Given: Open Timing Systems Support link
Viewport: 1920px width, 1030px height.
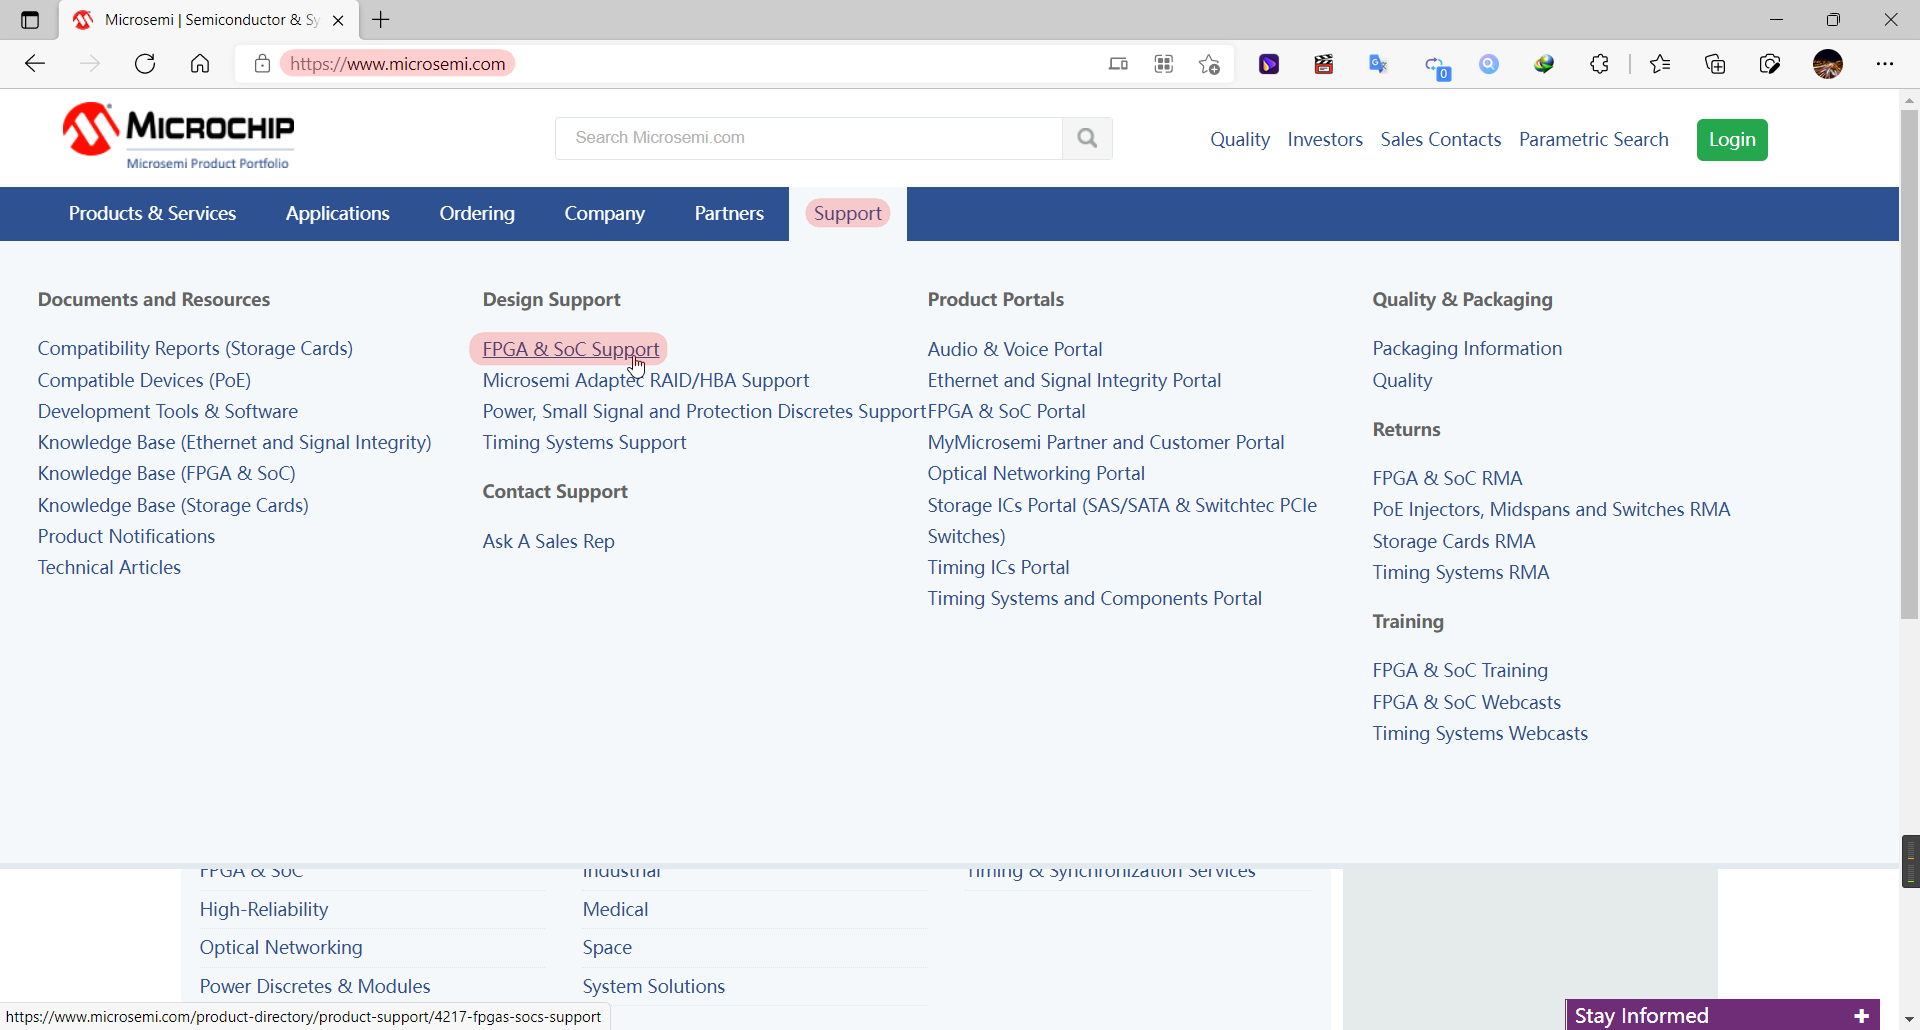Looking at the screenshot, I should 584,442.
